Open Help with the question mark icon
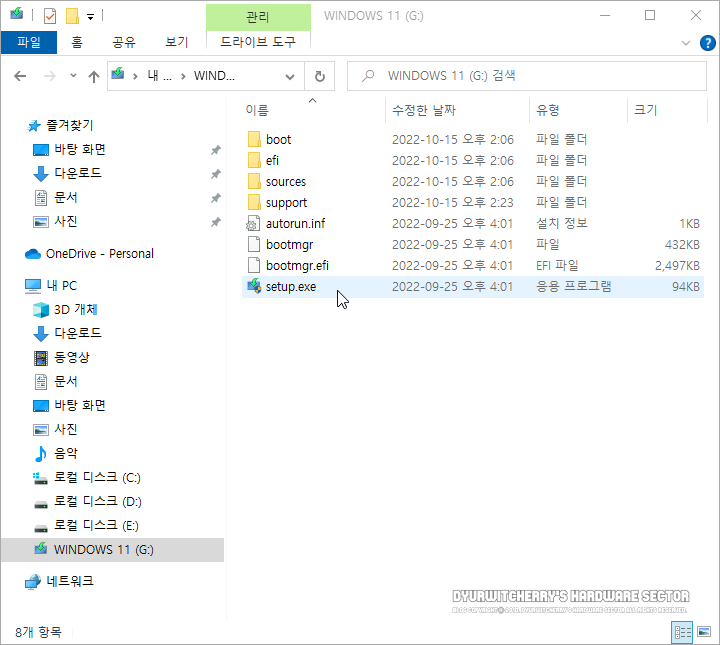Image resolution: width=720 pixels, height=645 pixels. pos(708,43)
